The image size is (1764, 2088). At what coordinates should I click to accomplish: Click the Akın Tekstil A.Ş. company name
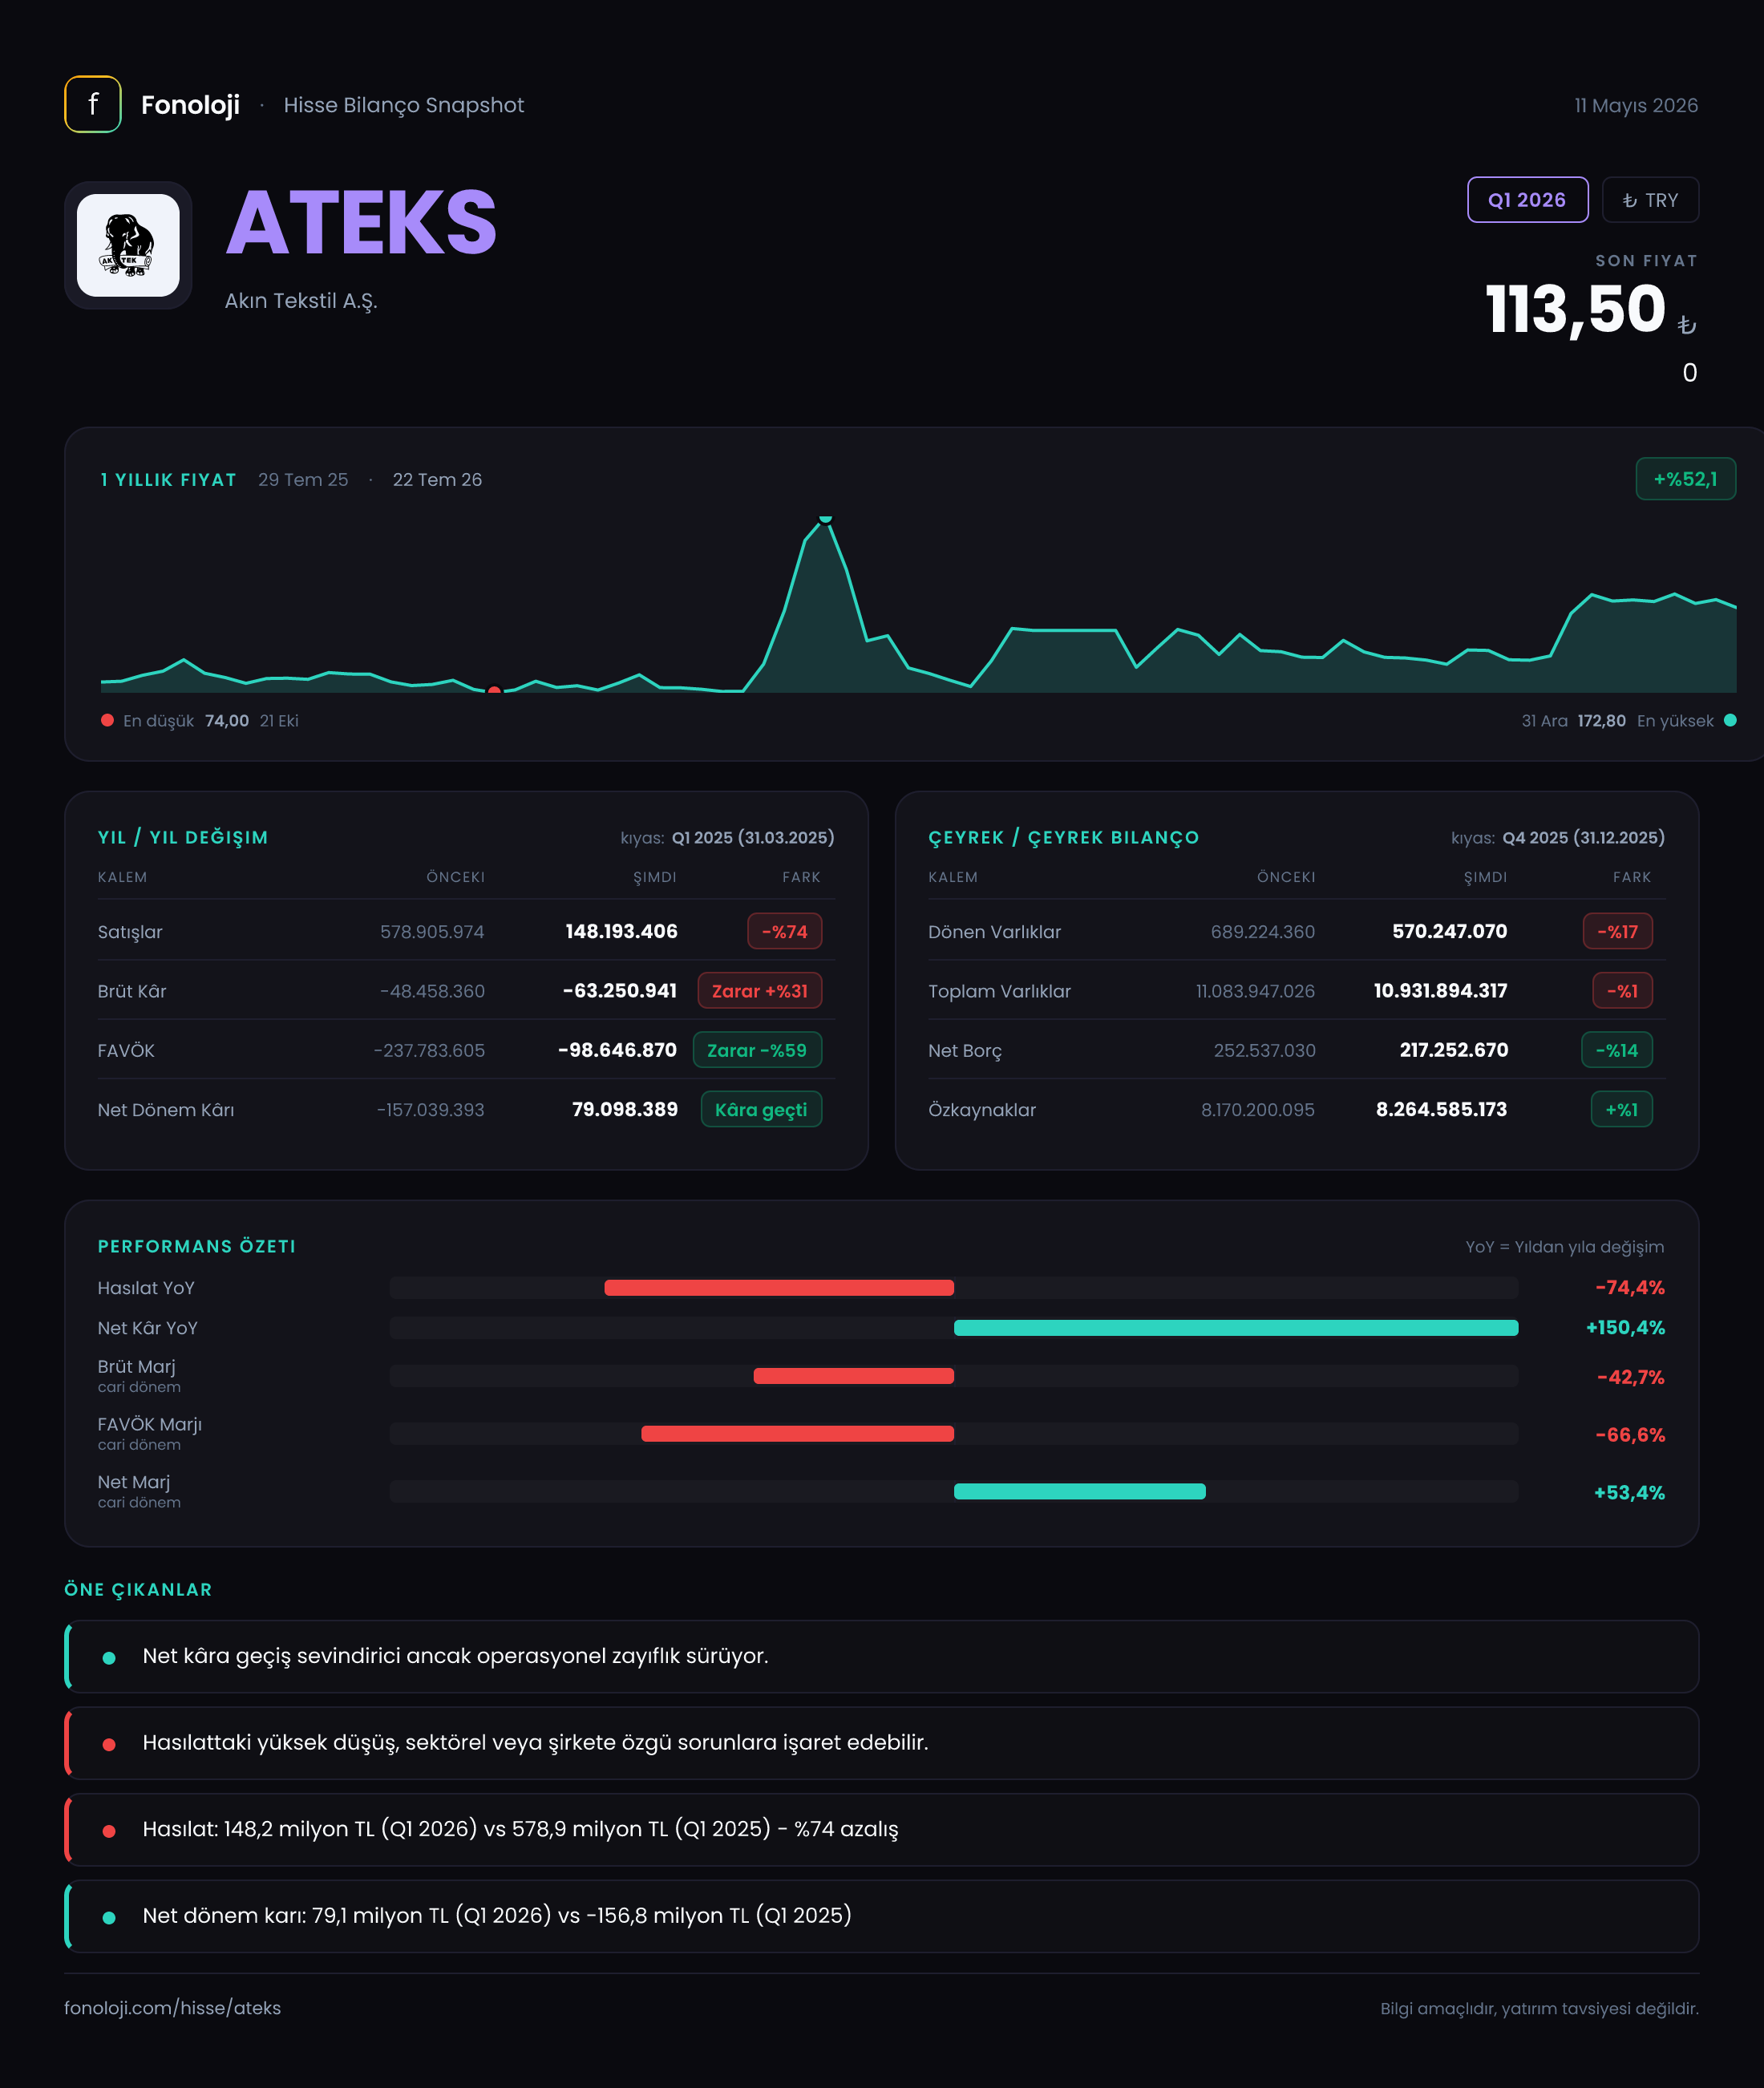point(301,301)
